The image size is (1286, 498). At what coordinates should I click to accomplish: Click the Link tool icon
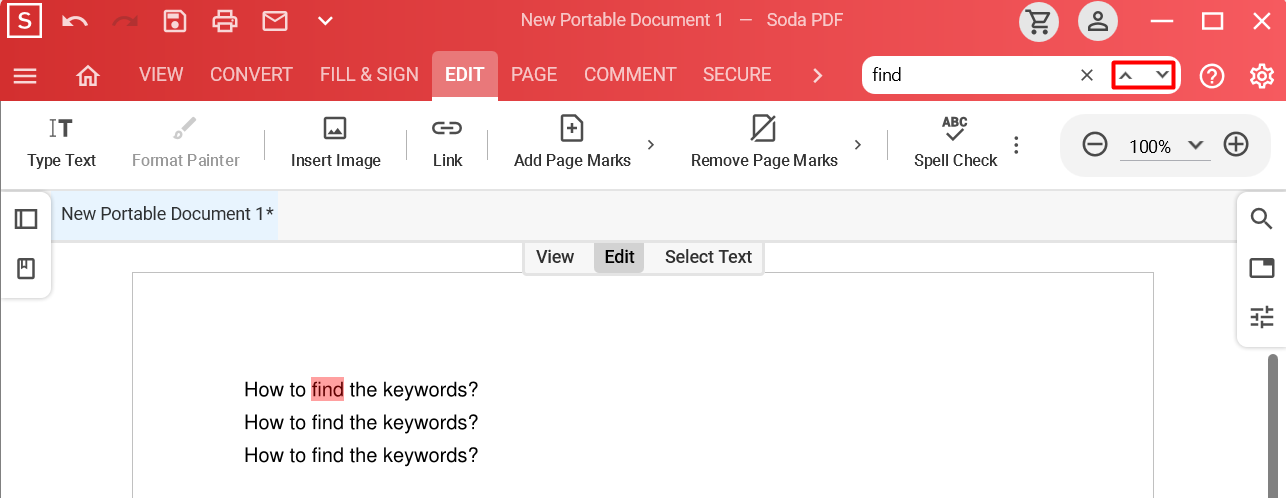pyautogui.click(x=447, y=128)
